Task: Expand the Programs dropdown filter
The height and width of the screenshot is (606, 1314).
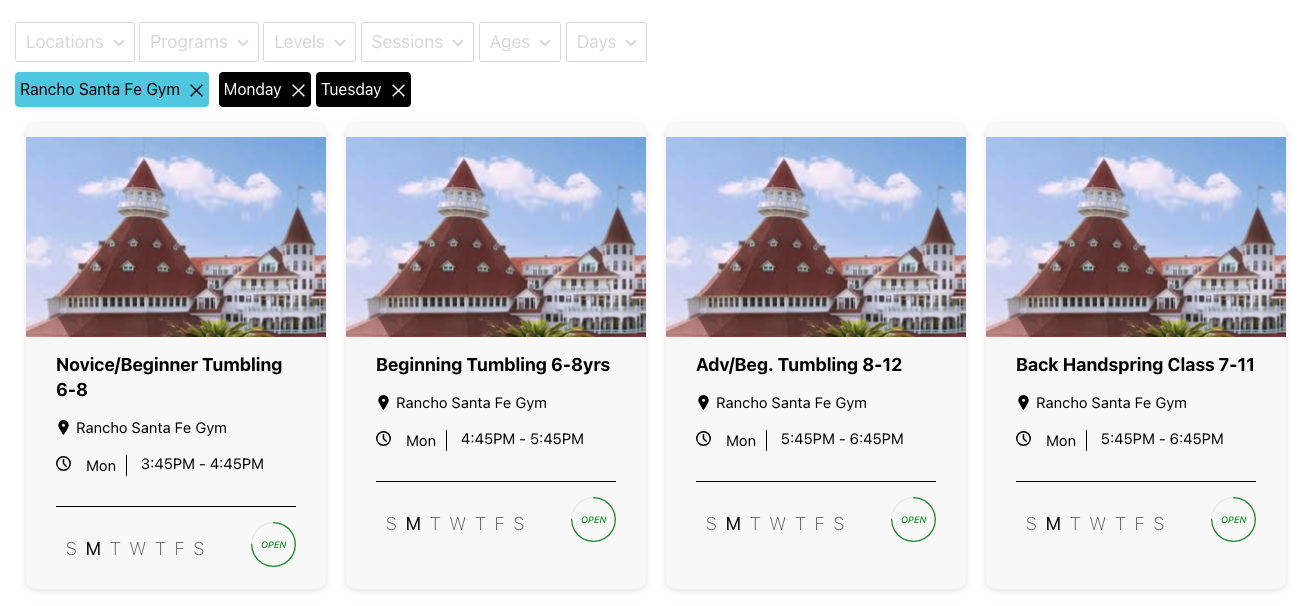Action: tap(199, 42)
